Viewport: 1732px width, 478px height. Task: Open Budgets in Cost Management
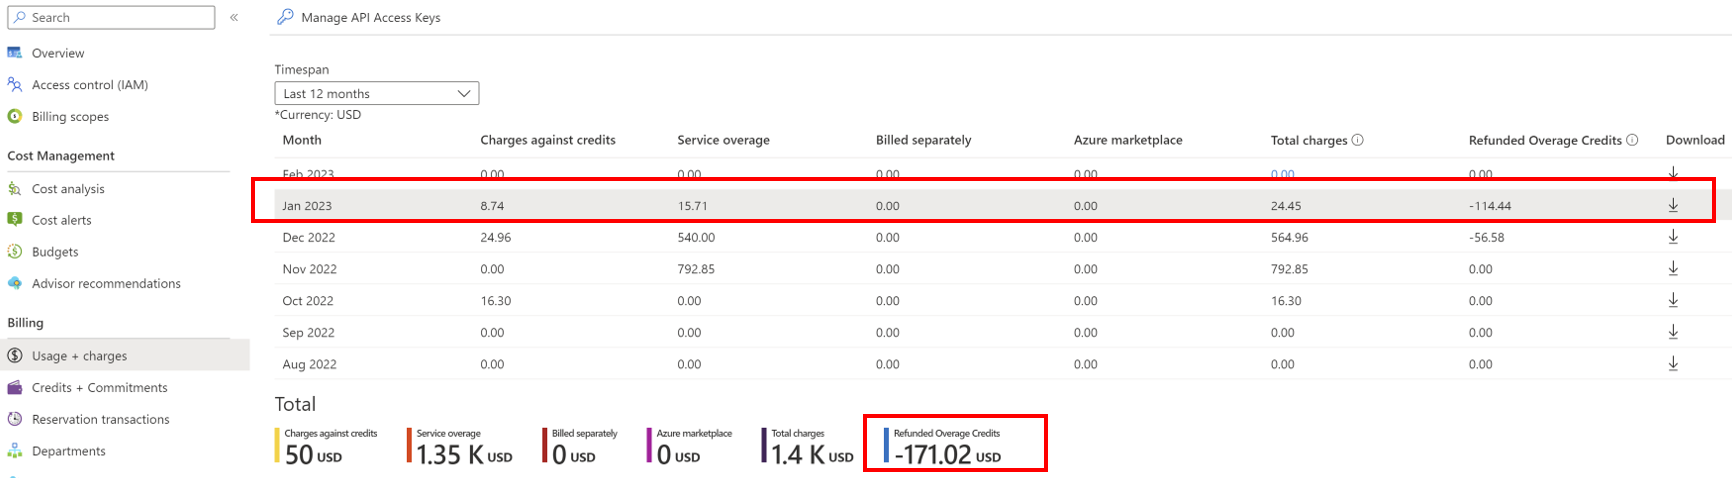point(54,252)
